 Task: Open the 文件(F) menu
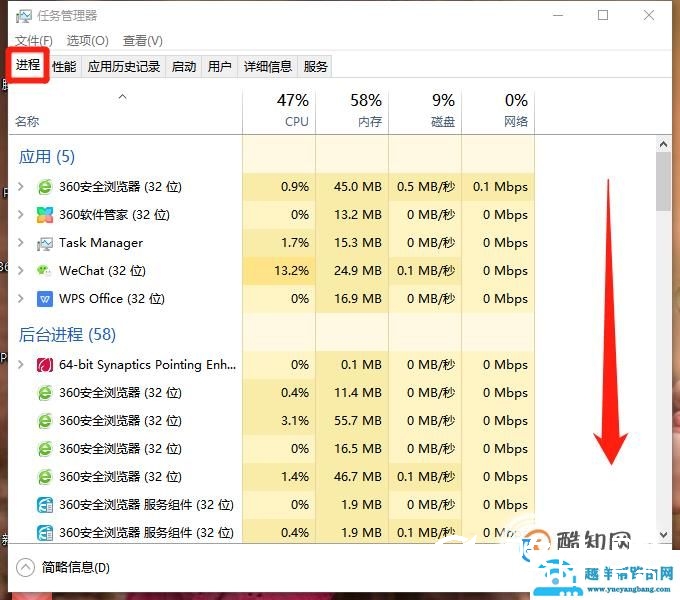click(x=34, y=41)
